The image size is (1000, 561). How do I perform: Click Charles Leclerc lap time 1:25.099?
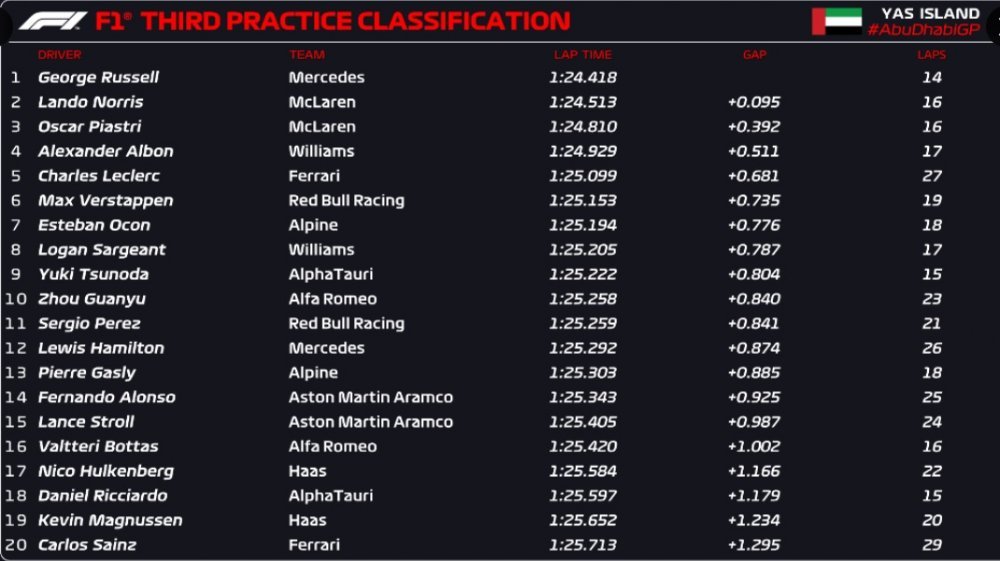pyautogui.click(x=583, y=176)
